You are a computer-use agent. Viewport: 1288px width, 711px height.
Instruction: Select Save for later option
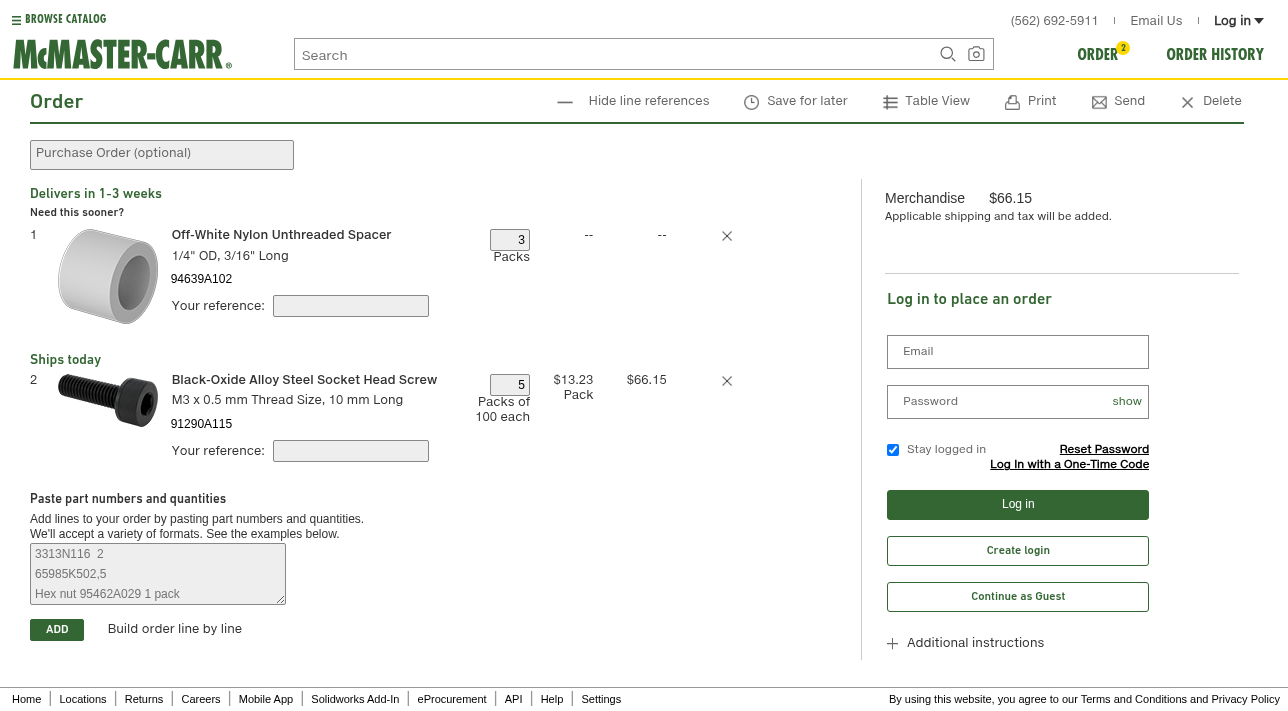807,101
